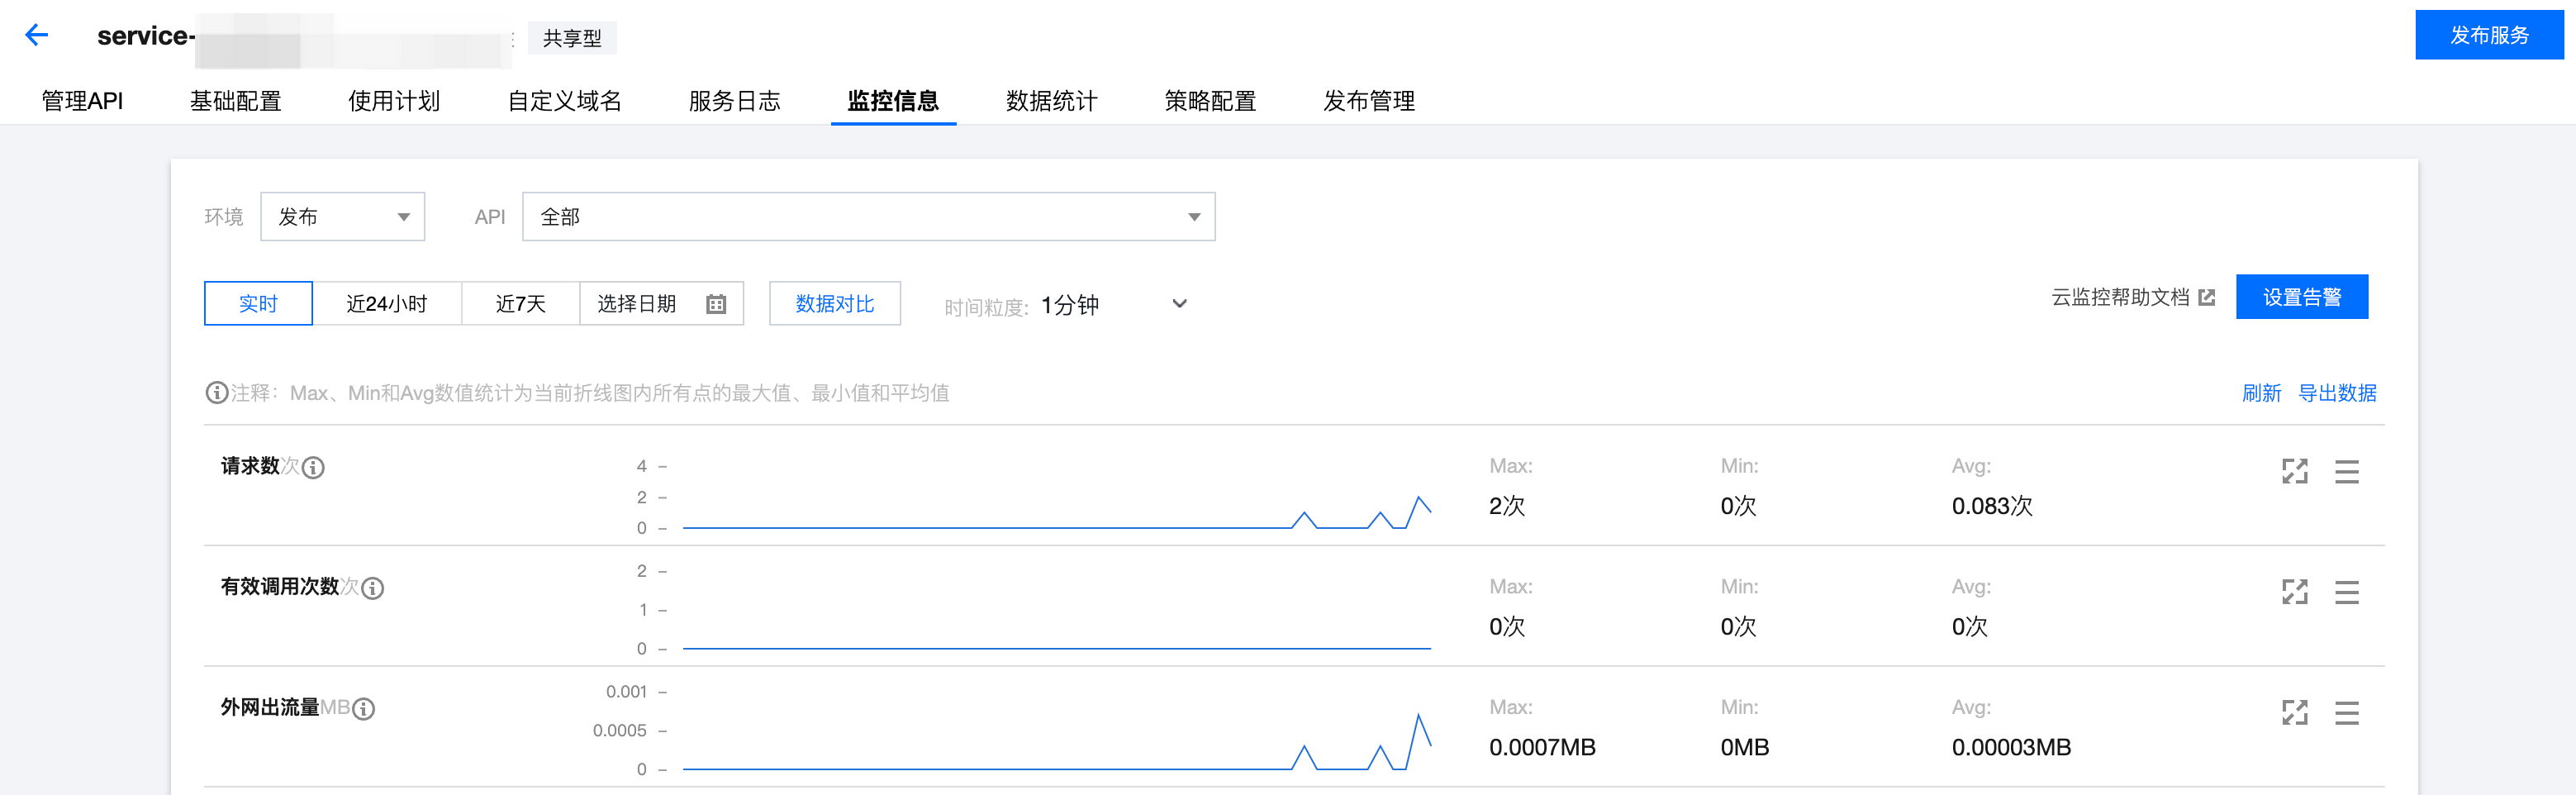Click the info icon before 注释

point(216,393)
